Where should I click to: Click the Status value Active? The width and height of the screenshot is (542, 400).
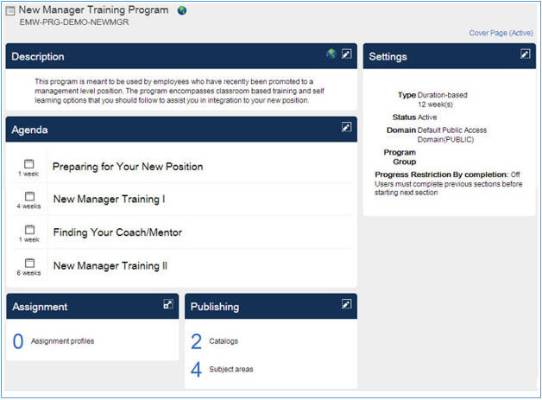(x=427, y=117)
